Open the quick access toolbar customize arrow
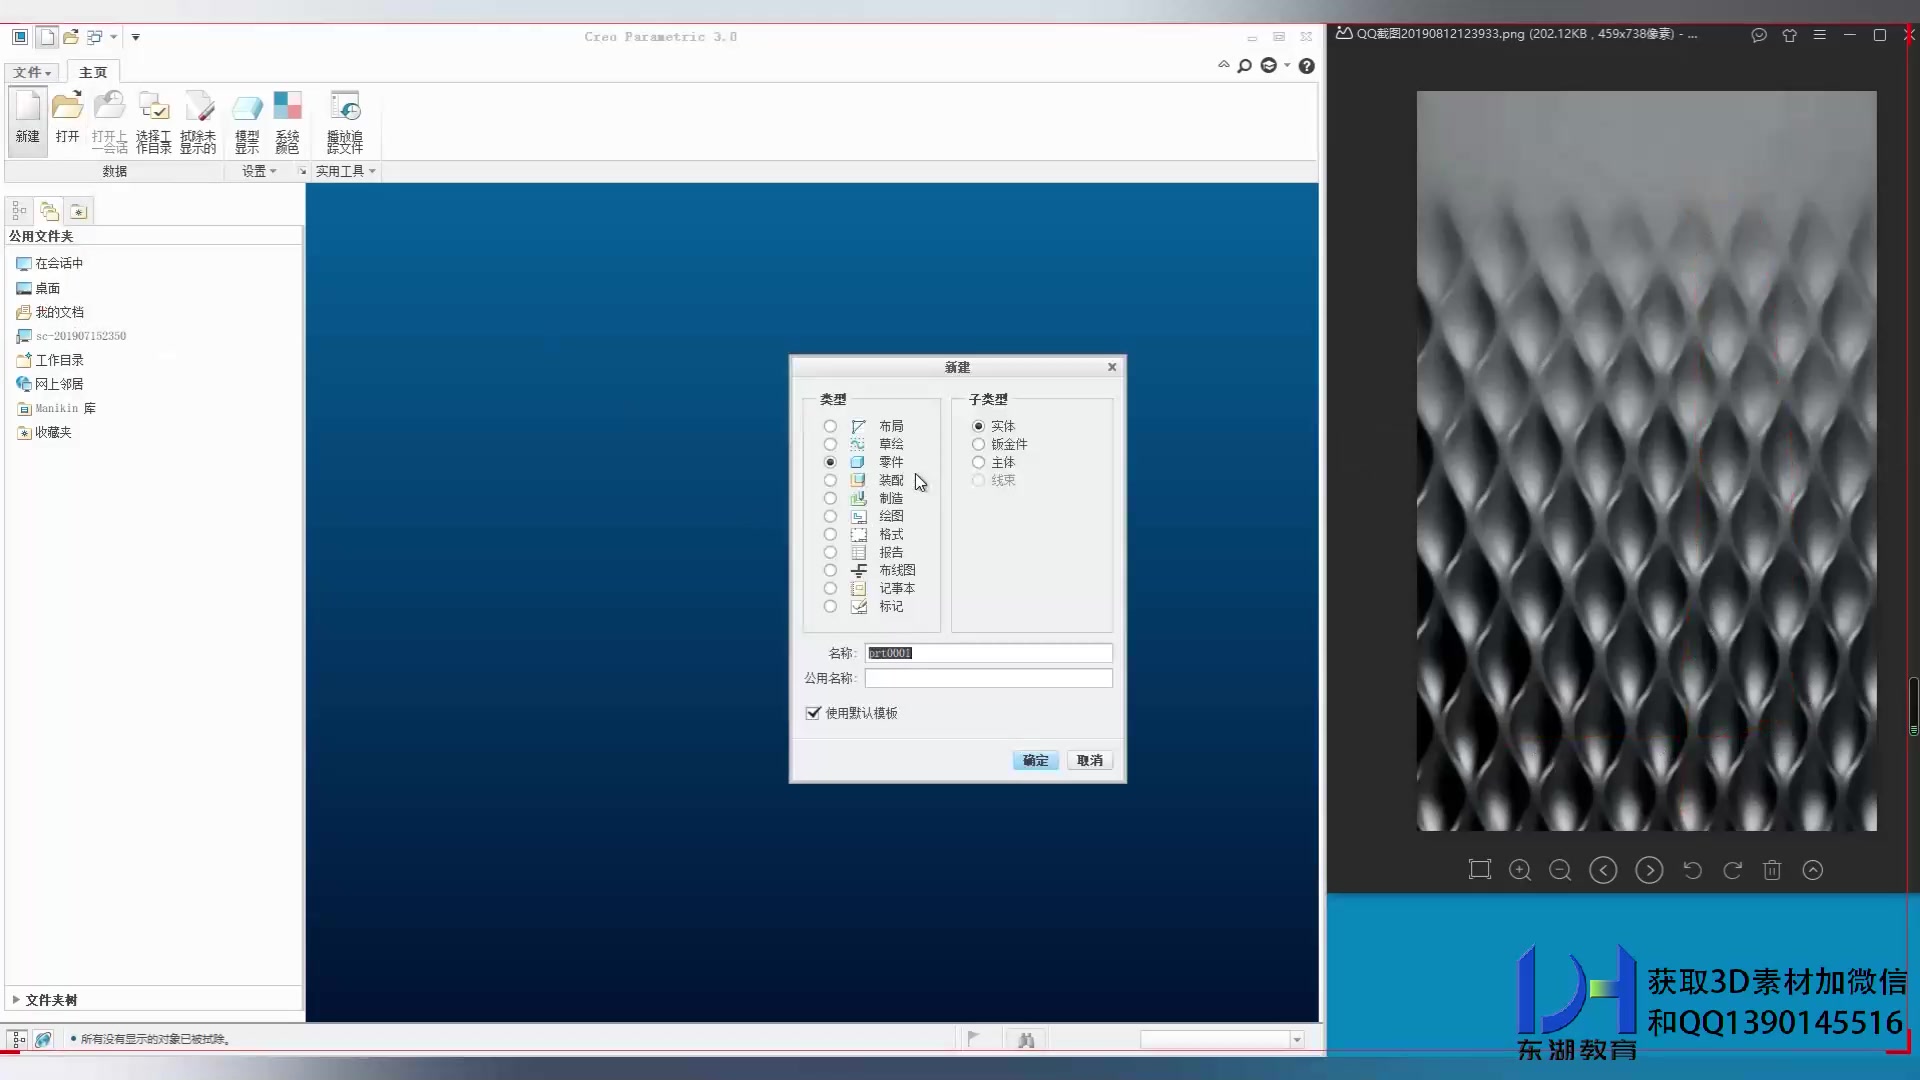The width and height of the screenshot is (1920, 1080). coord(135,37)
